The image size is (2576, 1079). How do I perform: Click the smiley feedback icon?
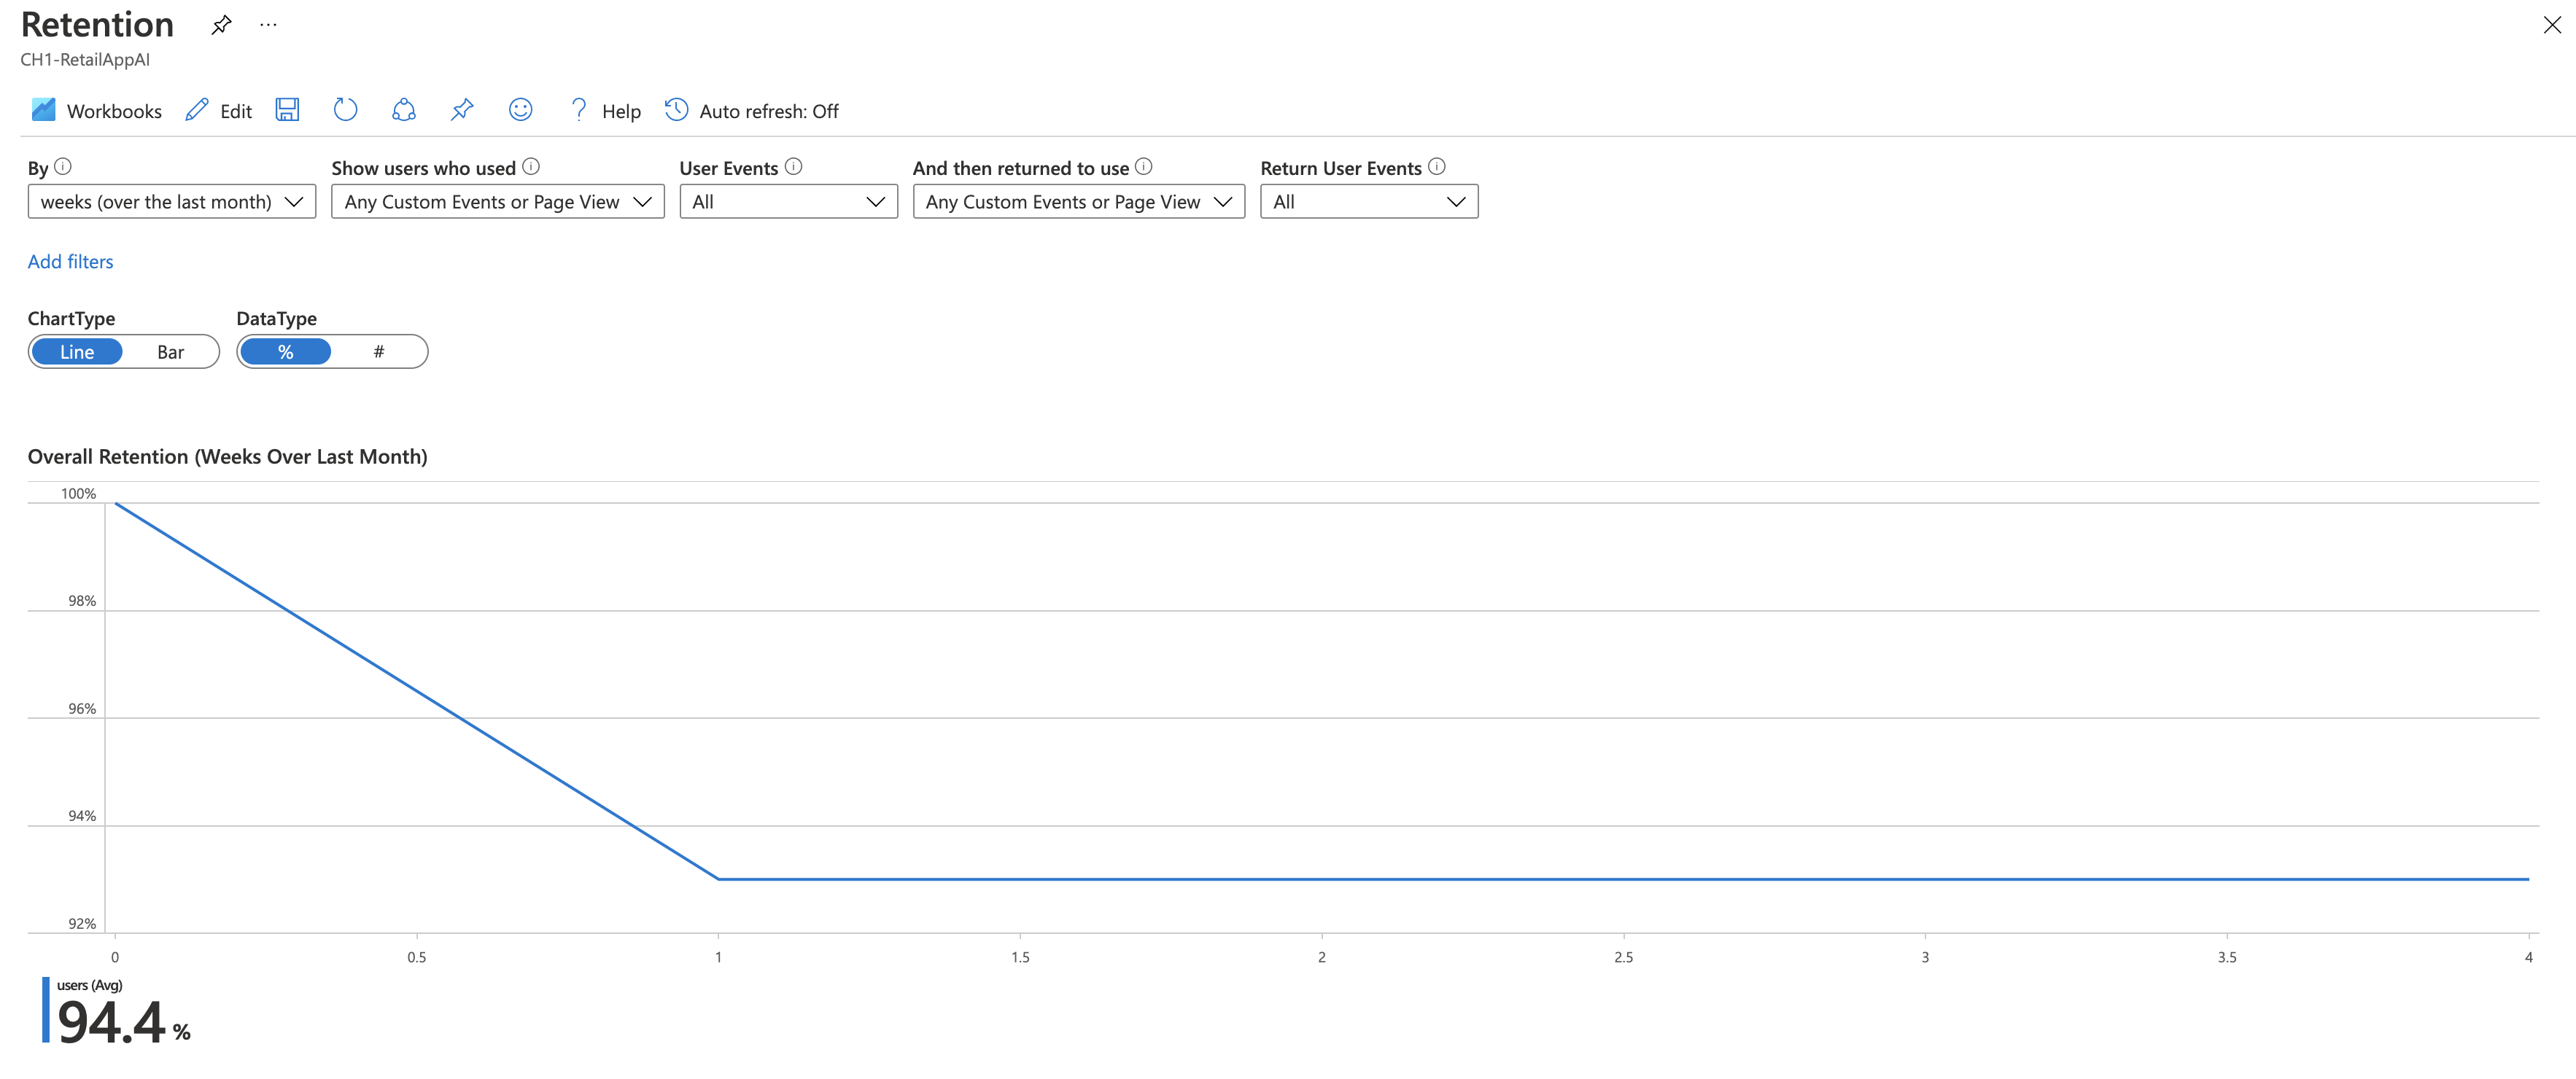(x=520, y=110)
